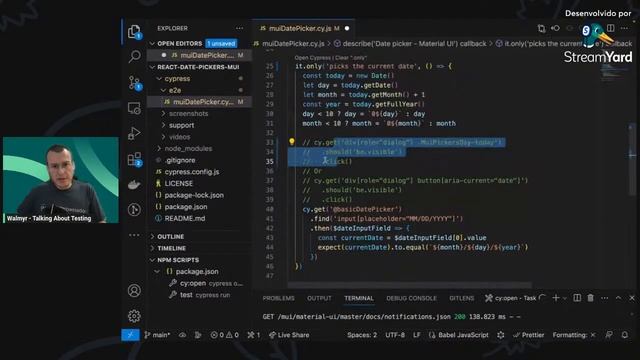640x360 pixels.
Task: Collapse the e2e folder
Action: click(x=175, y=90)
